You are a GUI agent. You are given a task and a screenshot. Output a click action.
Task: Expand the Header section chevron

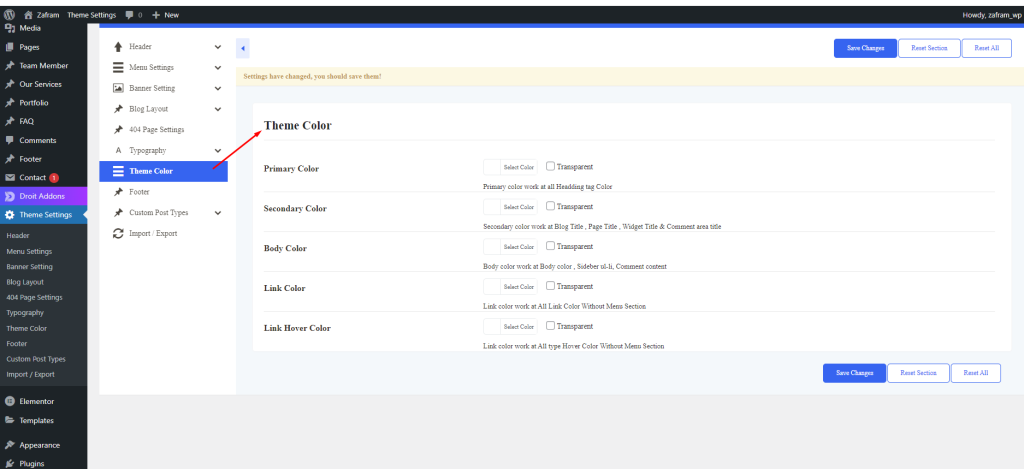pos(217,47)
